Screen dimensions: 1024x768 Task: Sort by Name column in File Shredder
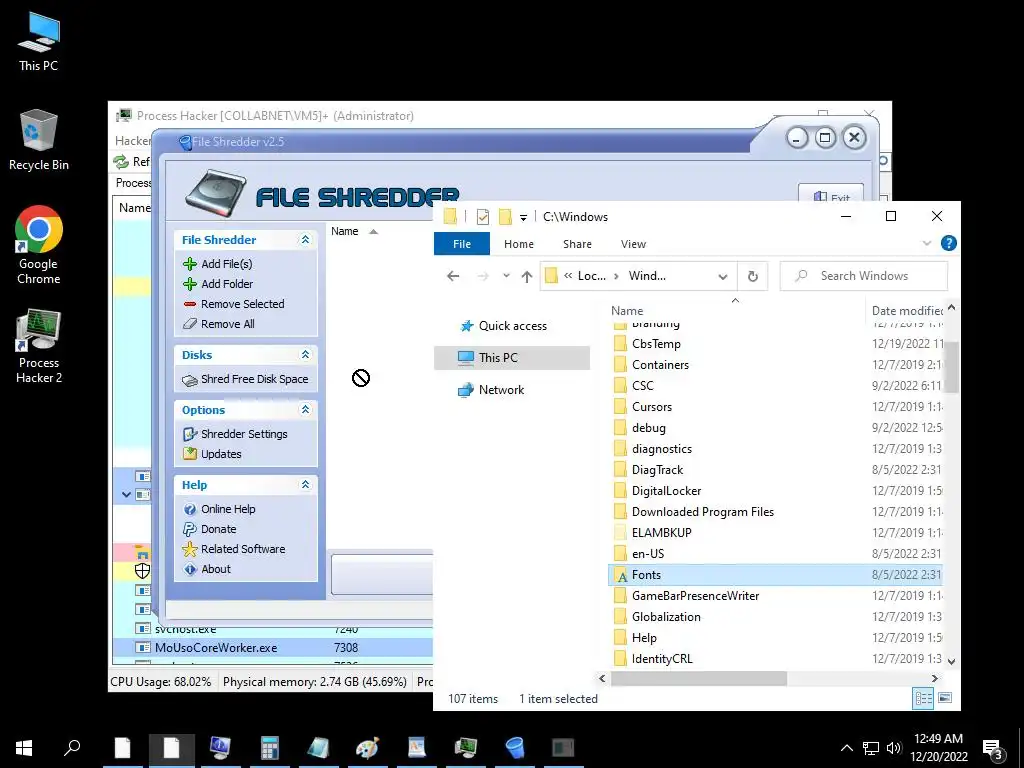point(345,231)
